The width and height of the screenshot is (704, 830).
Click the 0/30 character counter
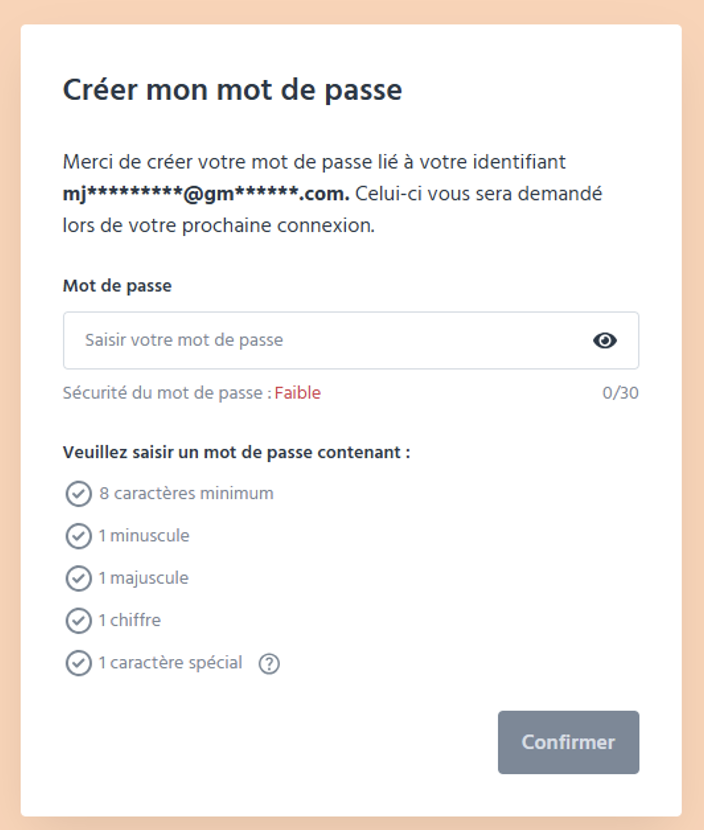[620, 393]
